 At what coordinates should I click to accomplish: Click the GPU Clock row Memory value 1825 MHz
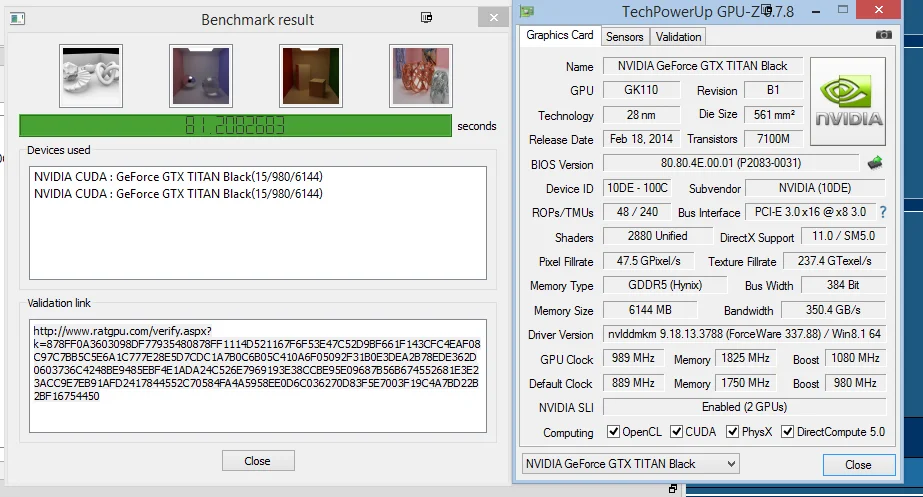(x=745, y=358)
